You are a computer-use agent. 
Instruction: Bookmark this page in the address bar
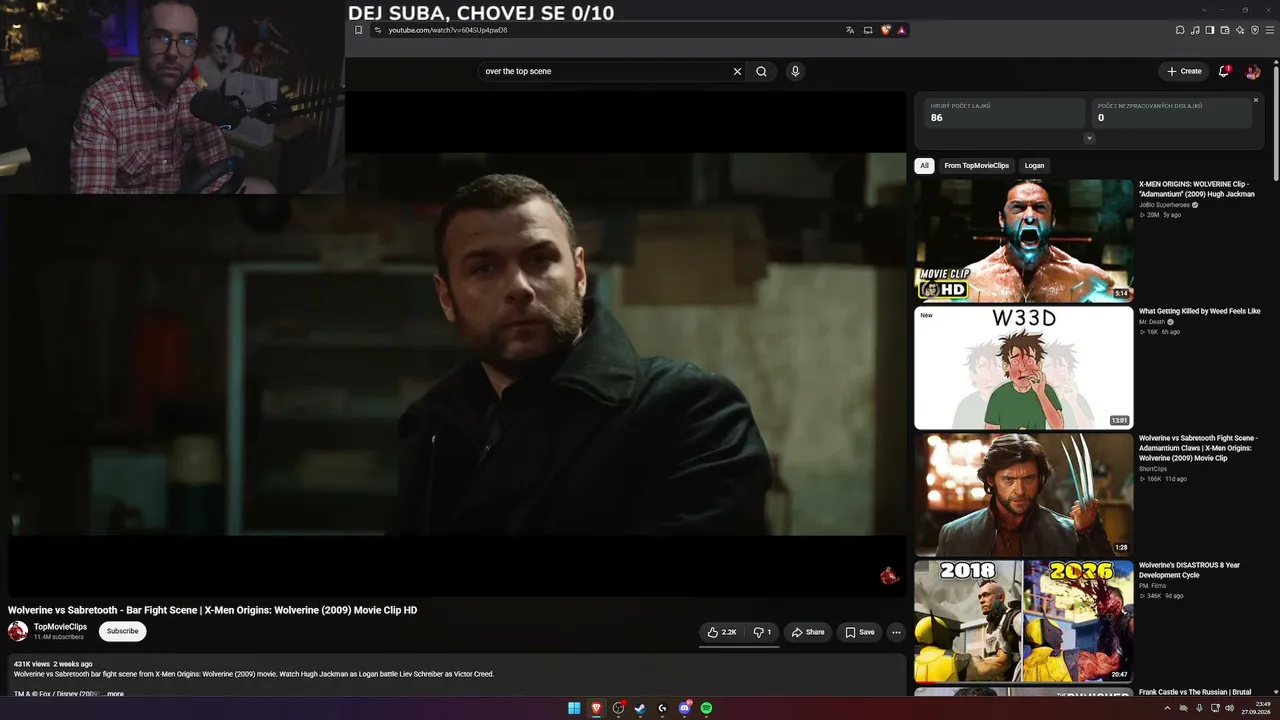tap(358, 30)
